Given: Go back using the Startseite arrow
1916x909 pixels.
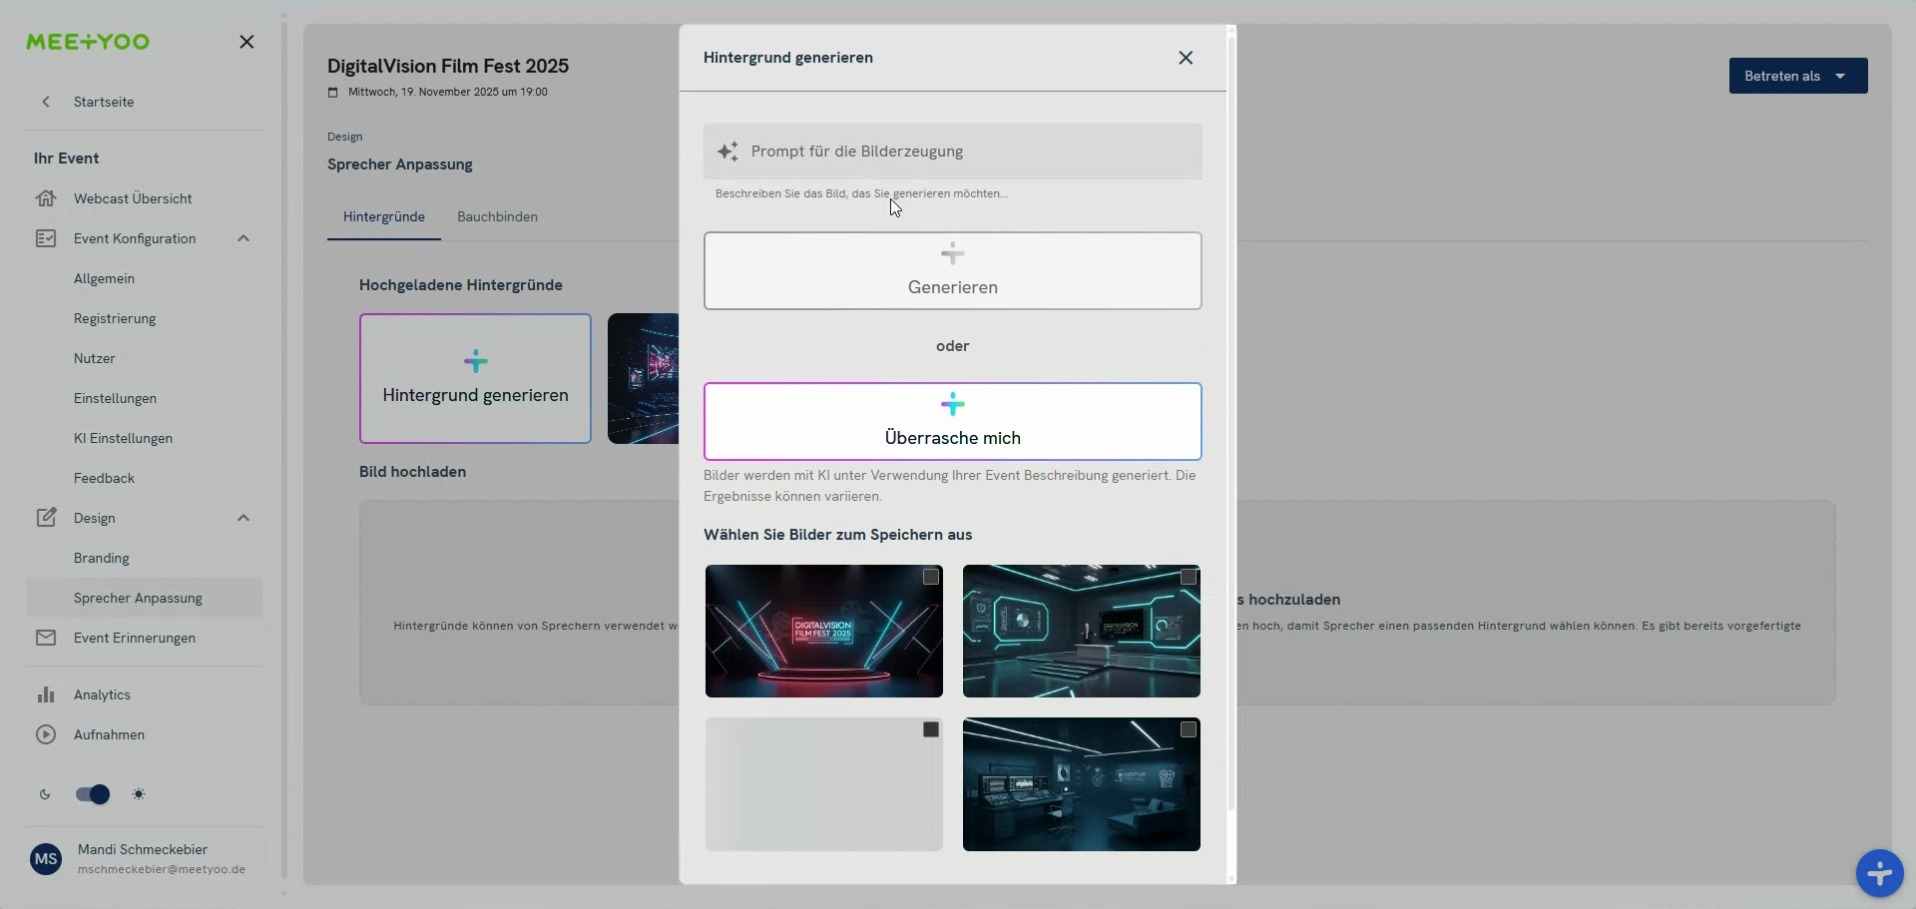Looking at the screenshot, I should pos(47,101).
